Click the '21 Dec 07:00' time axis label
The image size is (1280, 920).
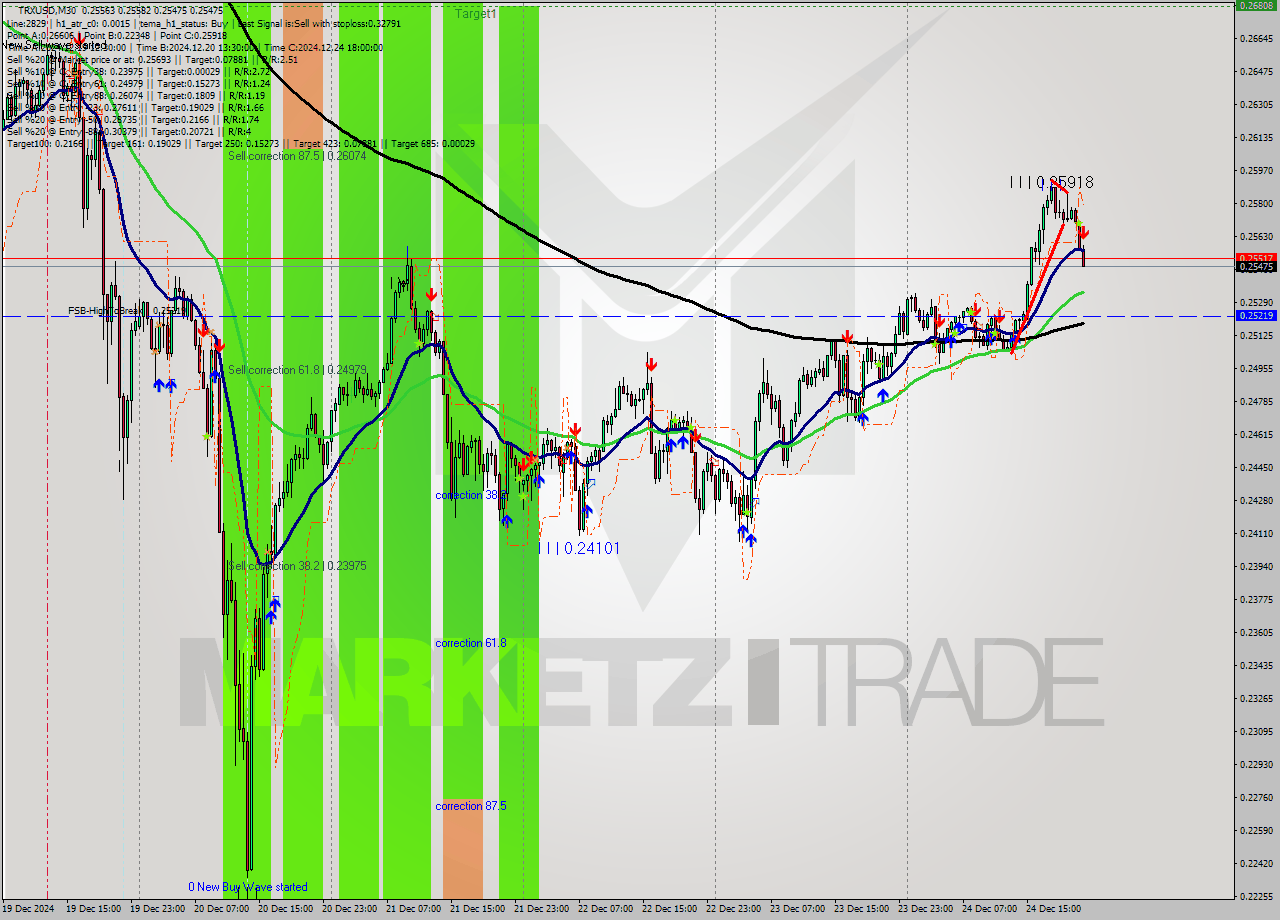click(413, 909)
